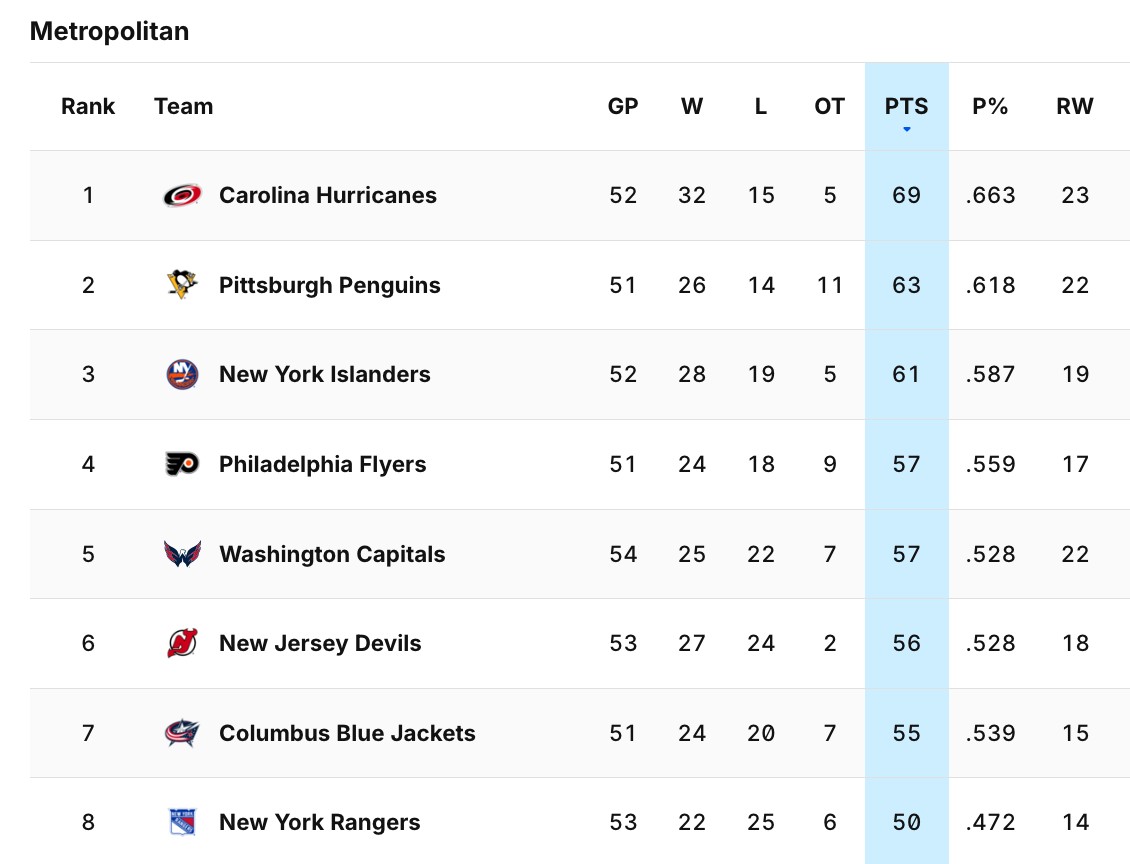
Task: Sort standings by the P% column
Action: point(989,106)
